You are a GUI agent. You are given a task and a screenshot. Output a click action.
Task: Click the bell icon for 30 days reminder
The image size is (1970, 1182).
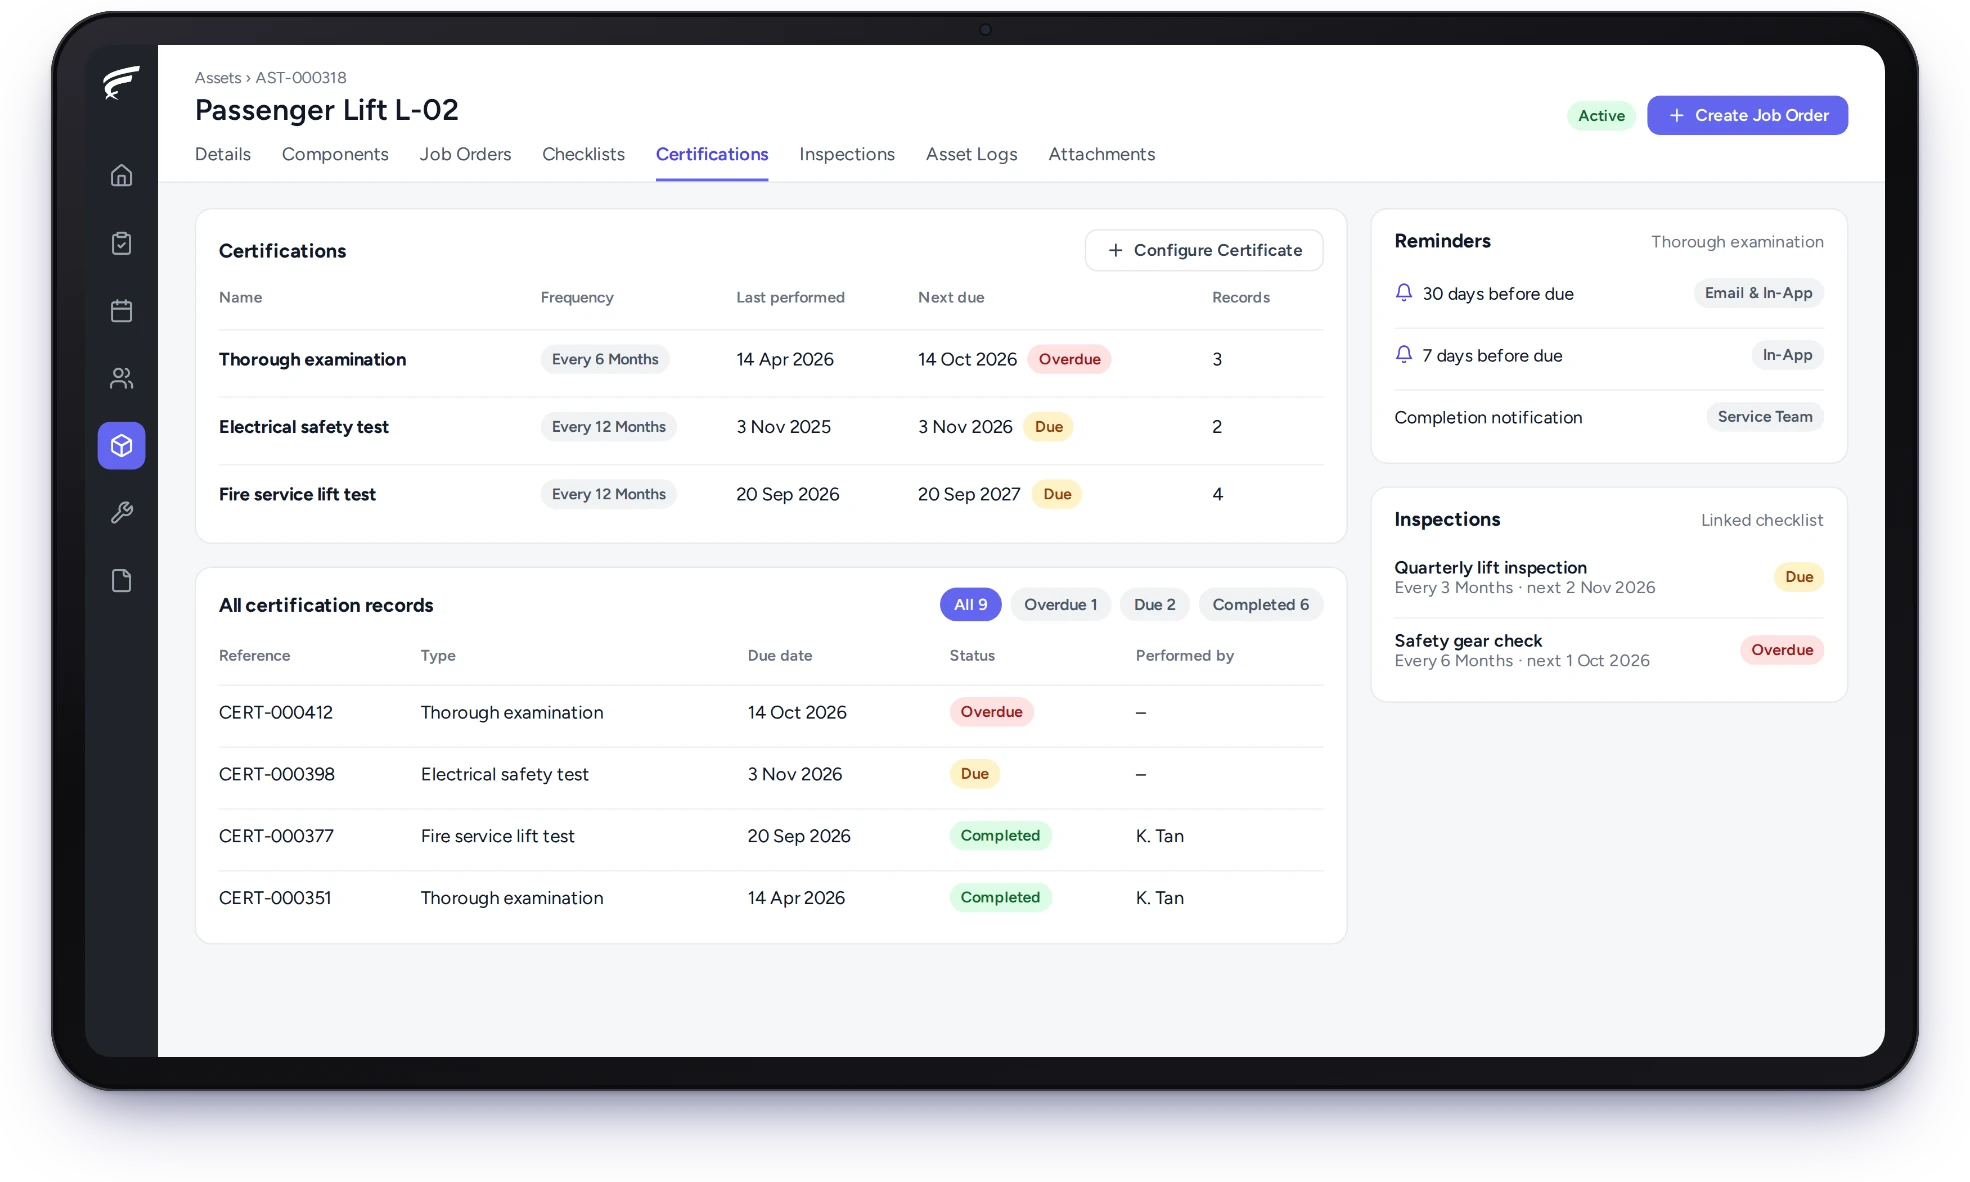[x=1404, y=293]
